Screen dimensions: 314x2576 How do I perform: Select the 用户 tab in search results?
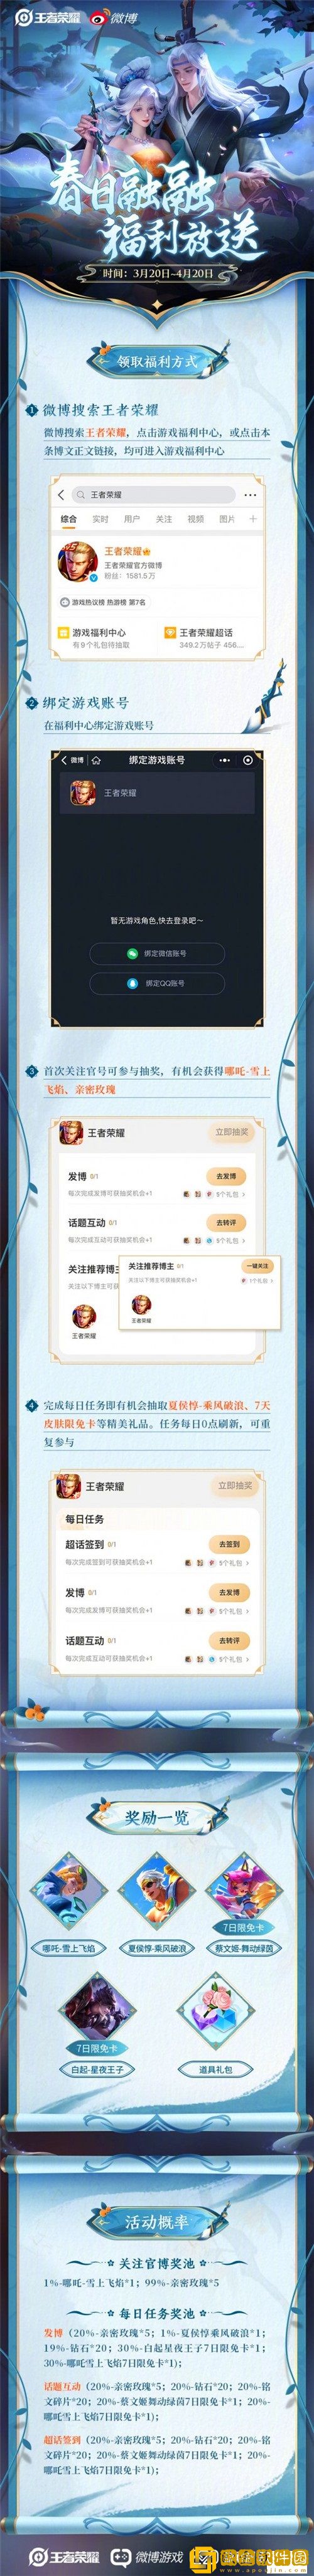pyautogui.click(x=132, y=519)
